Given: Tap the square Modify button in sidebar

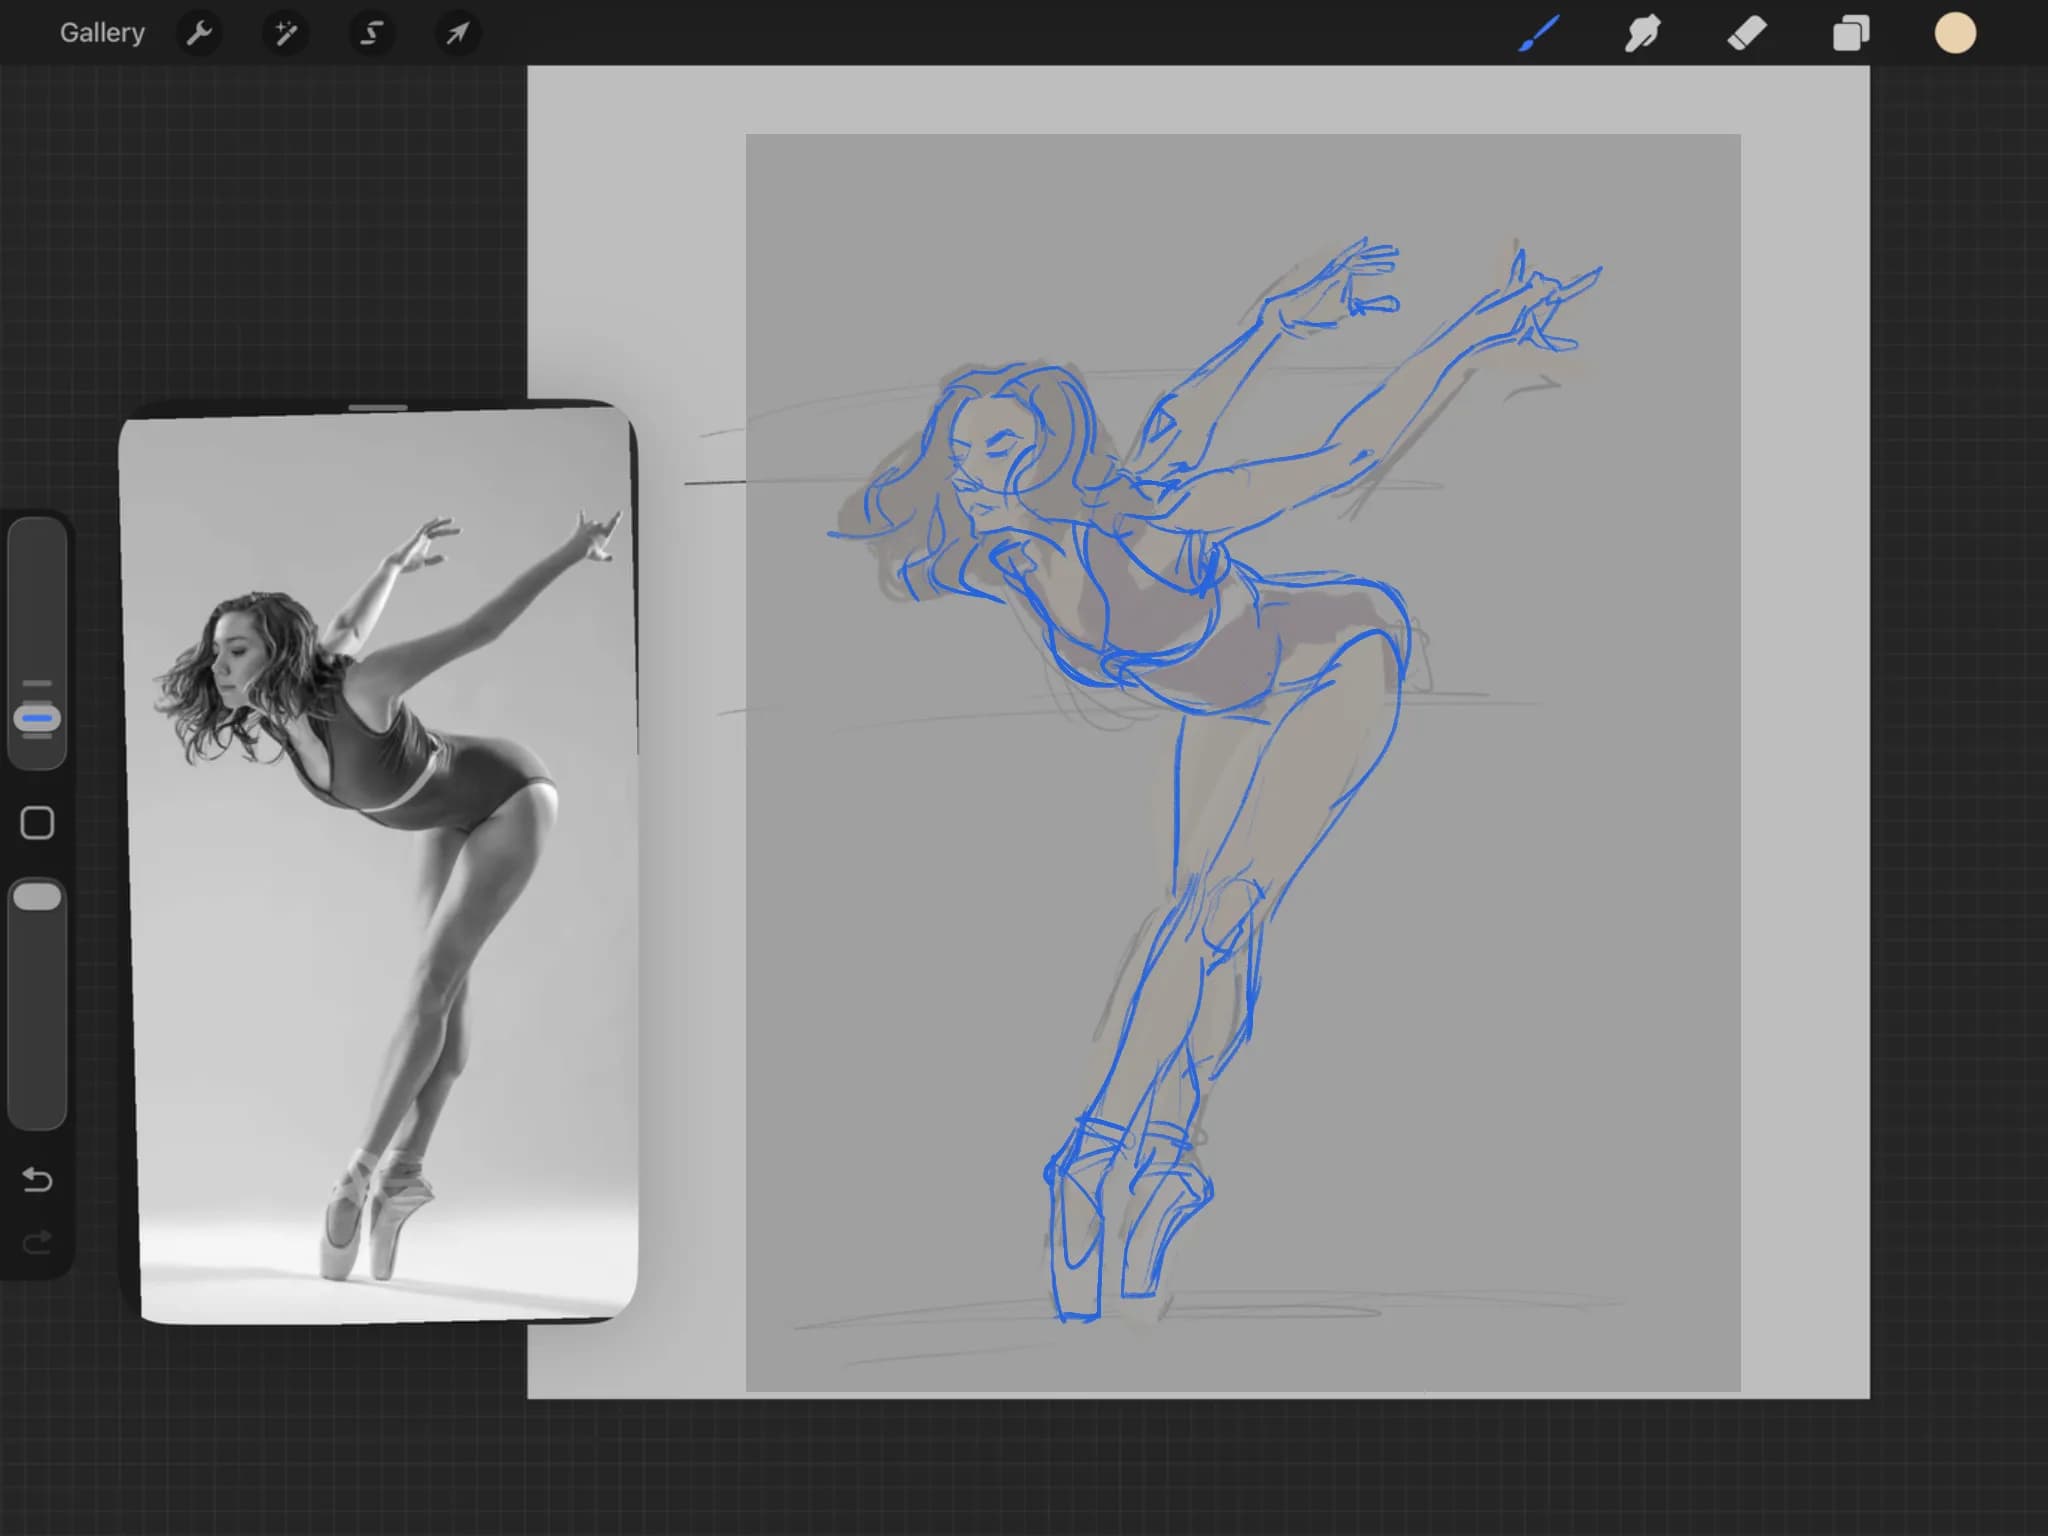Looking at the screenshot, I should (x=37, y=823).
